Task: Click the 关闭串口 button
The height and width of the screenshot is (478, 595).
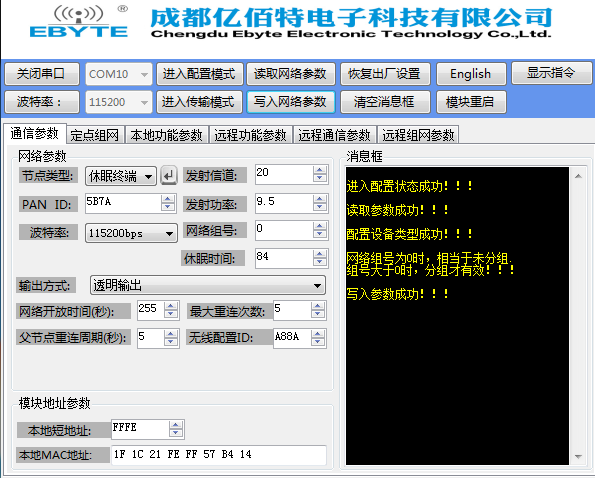Action: click(42, 74)
